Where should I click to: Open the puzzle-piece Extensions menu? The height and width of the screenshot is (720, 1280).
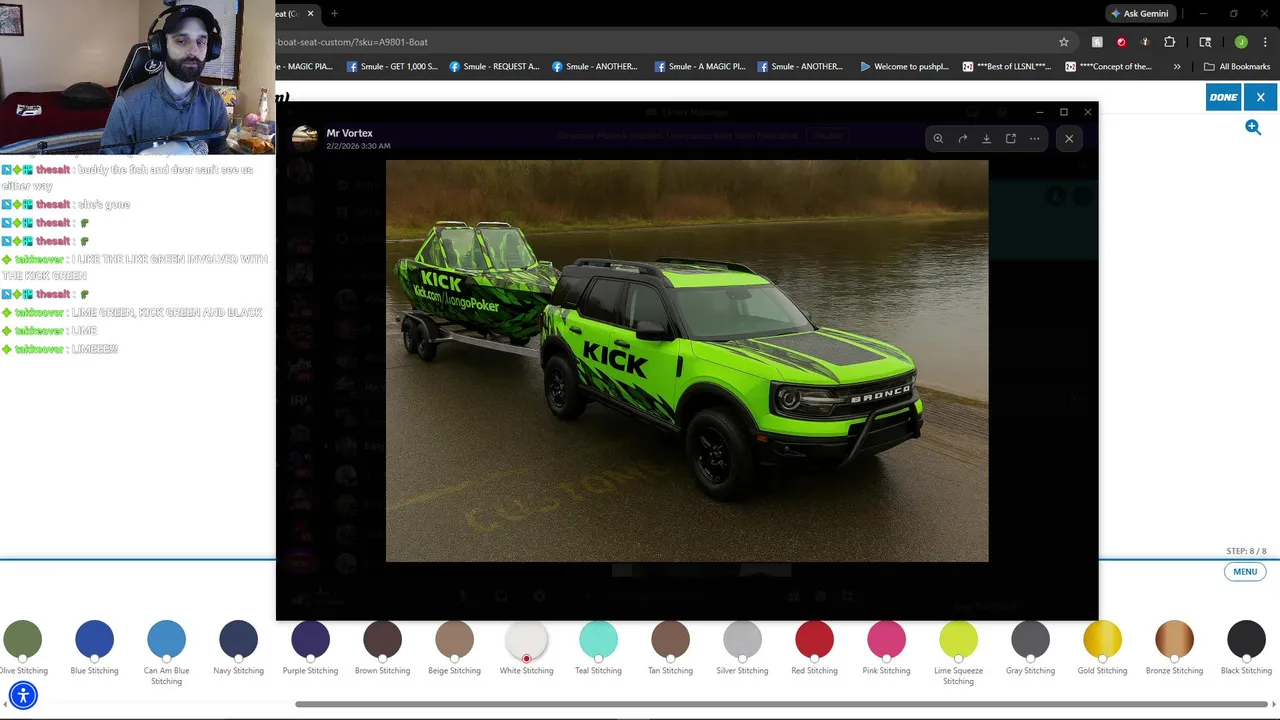[x=1169, y=42]
